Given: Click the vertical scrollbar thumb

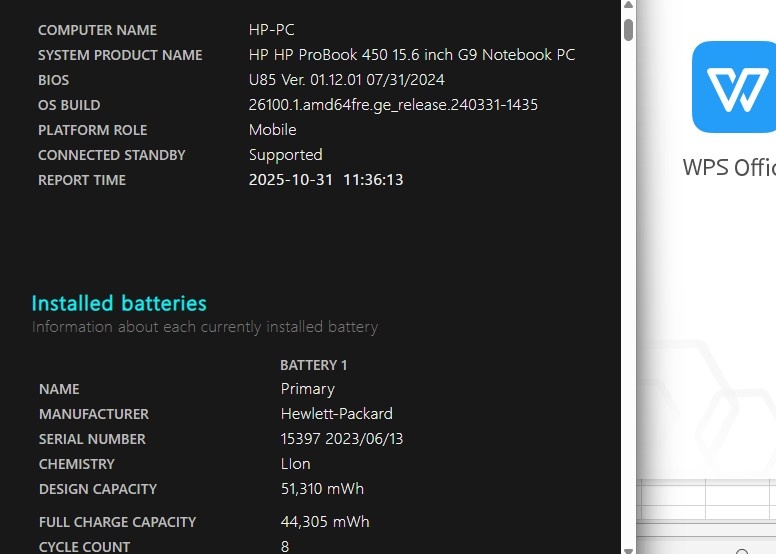Looking at the screenshot, I should click(x=629, y=30).
